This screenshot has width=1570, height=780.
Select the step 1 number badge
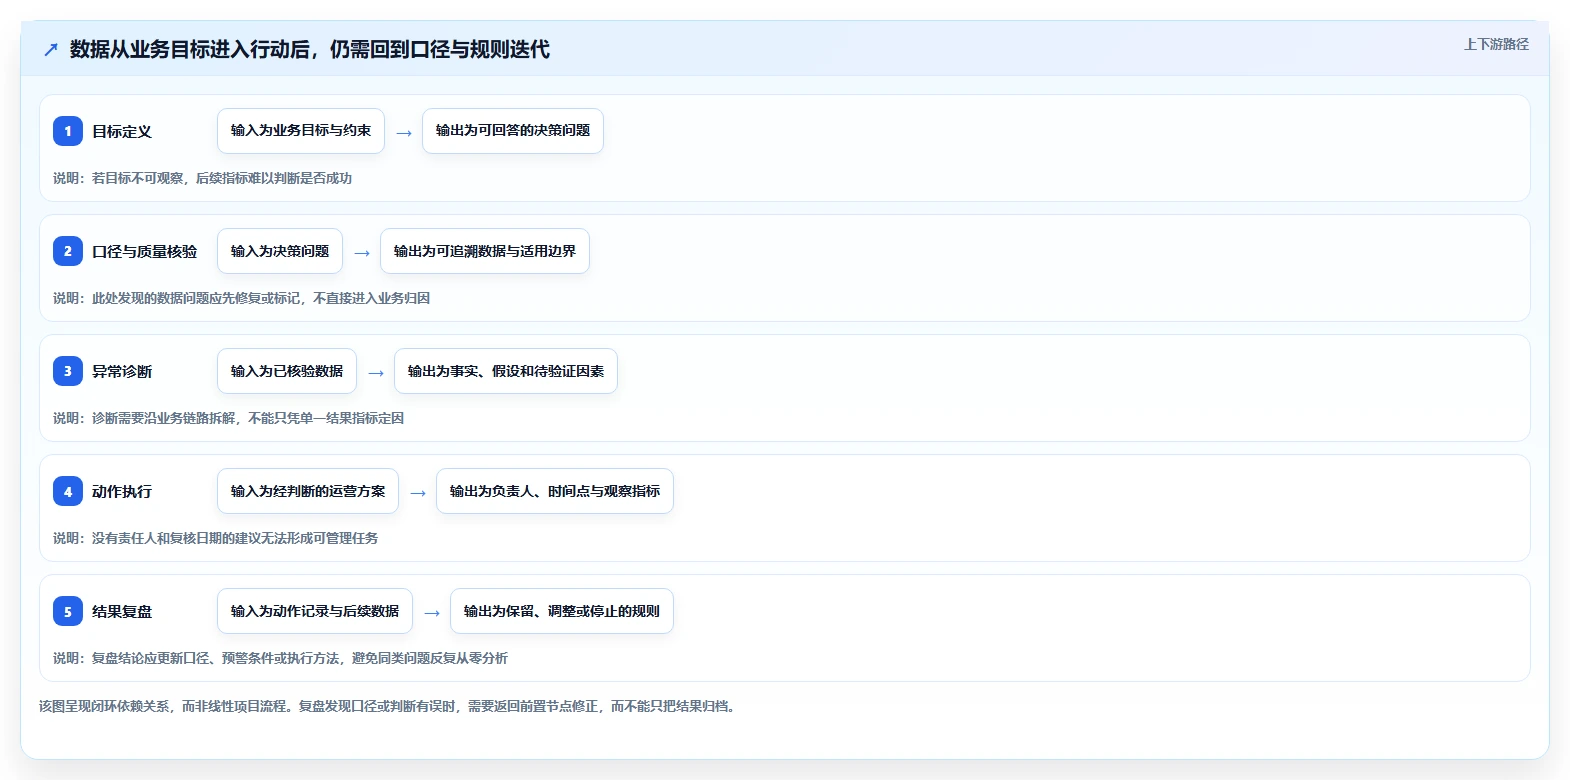(x=68, y=131)
